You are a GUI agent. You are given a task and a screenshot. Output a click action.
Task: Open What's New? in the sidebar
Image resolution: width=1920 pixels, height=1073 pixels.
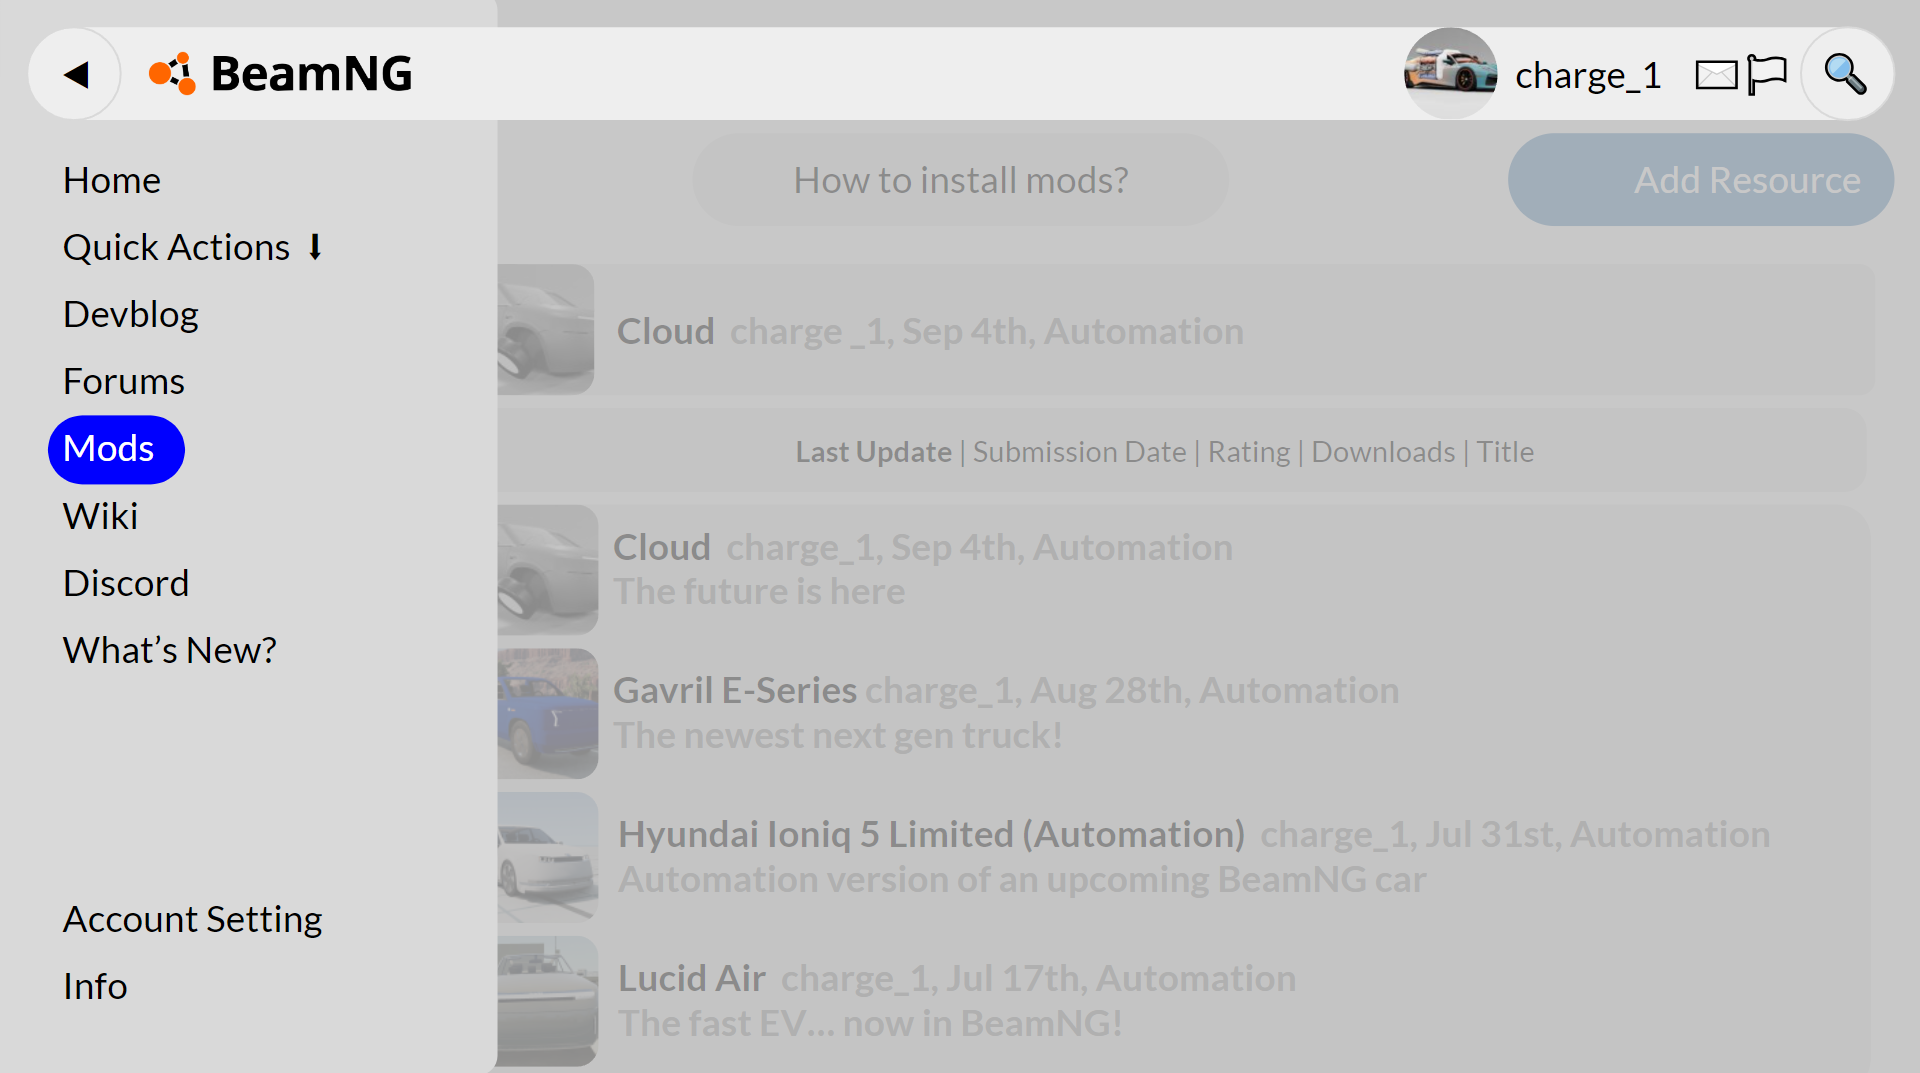[x=170, y=650]
